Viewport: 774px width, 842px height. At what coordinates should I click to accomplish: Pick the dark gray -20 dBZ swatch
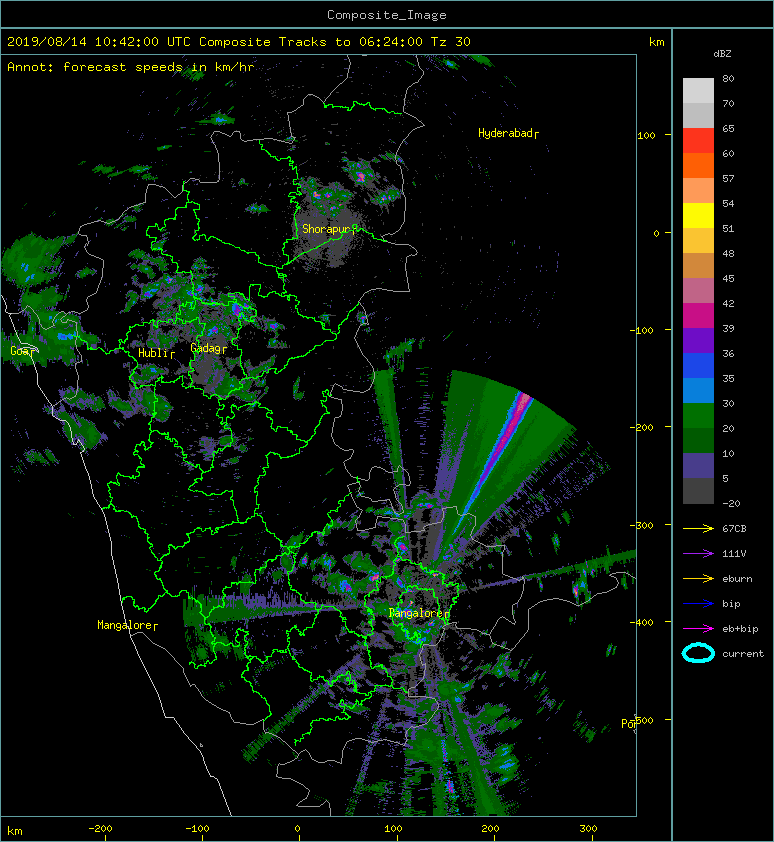698,491
